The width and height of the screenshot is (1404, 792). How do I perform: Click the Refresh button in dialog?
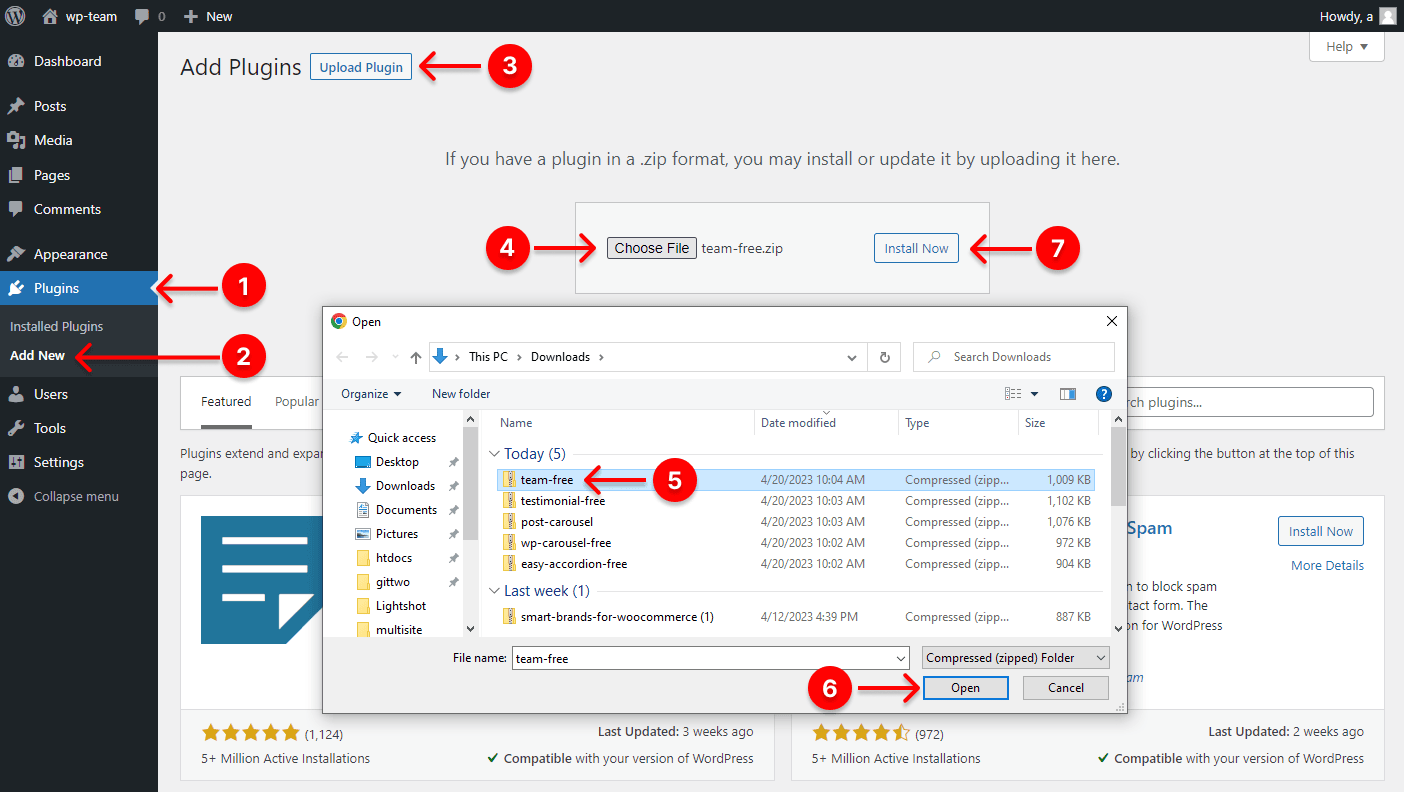(x=884, y=357)
